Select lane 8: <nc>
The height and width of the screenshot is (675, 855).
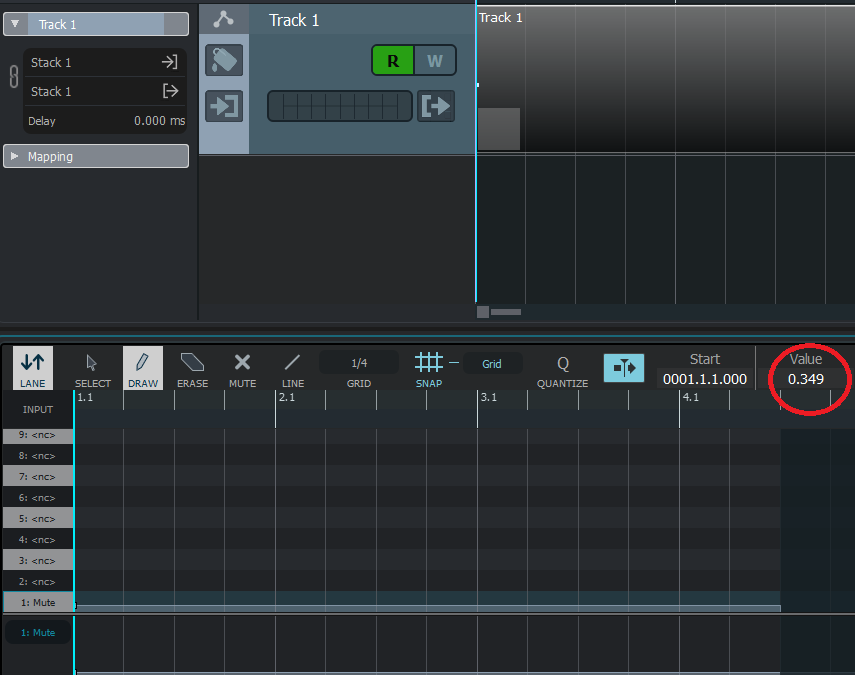pyautogui.click(x=38, y=456)
